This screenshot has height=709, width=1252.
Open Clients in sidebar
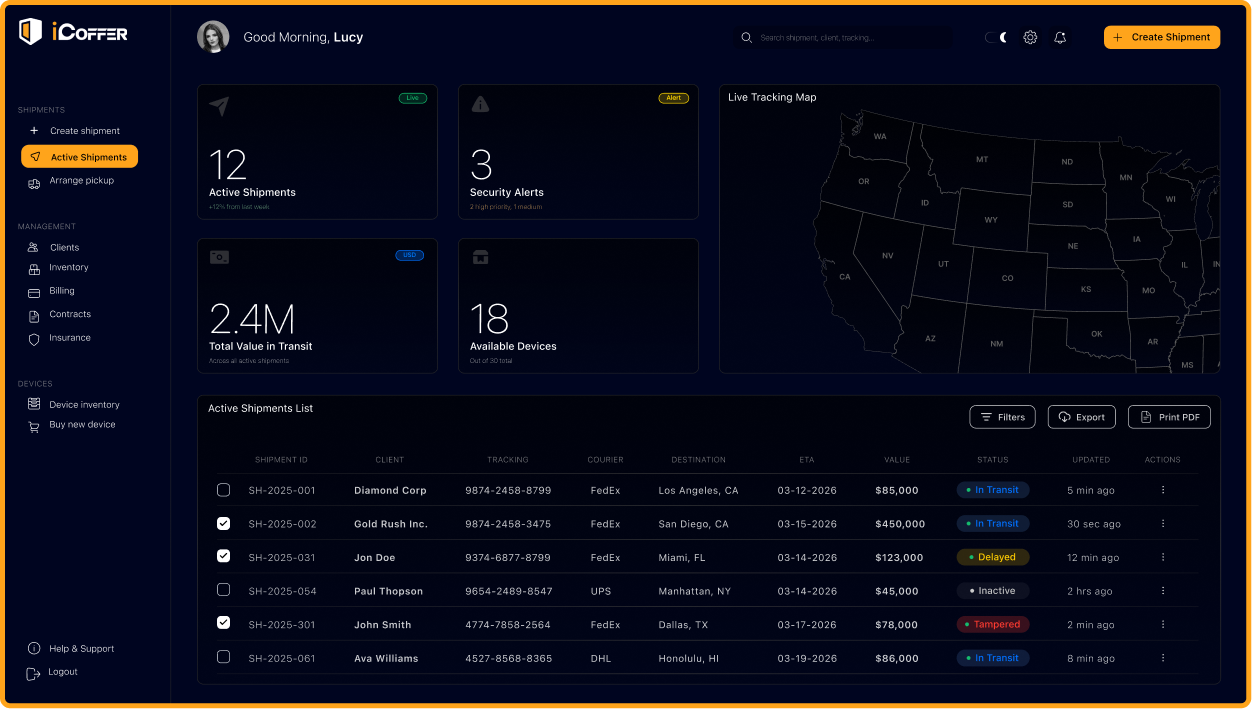point(55,247)
